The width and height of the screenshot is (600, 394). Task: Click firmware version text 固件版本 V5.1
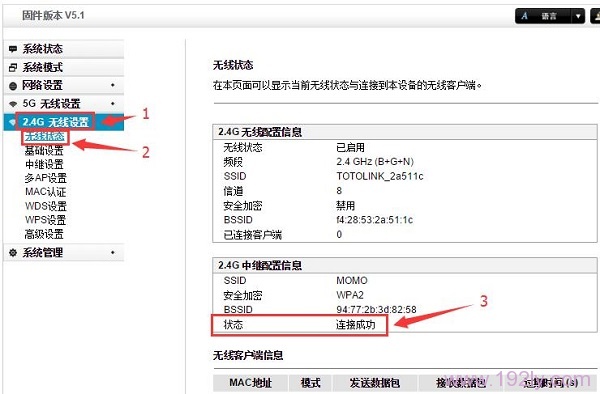pos(53,15)
